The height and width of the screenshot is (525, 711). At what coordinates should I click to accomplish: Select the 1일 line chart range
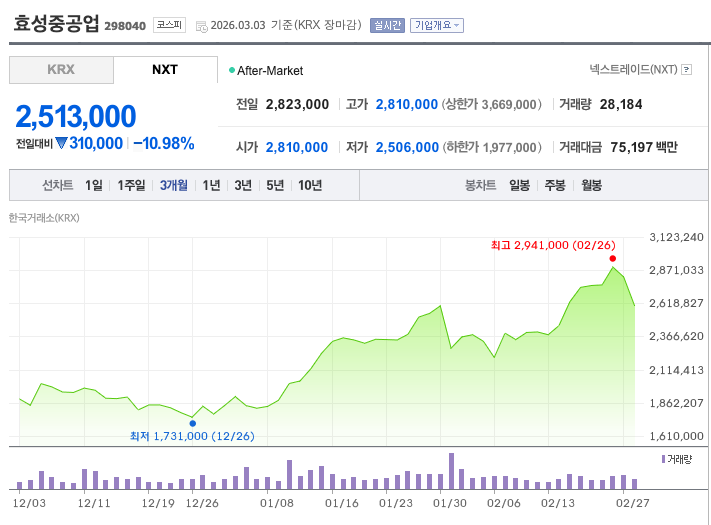pos(94,185)
